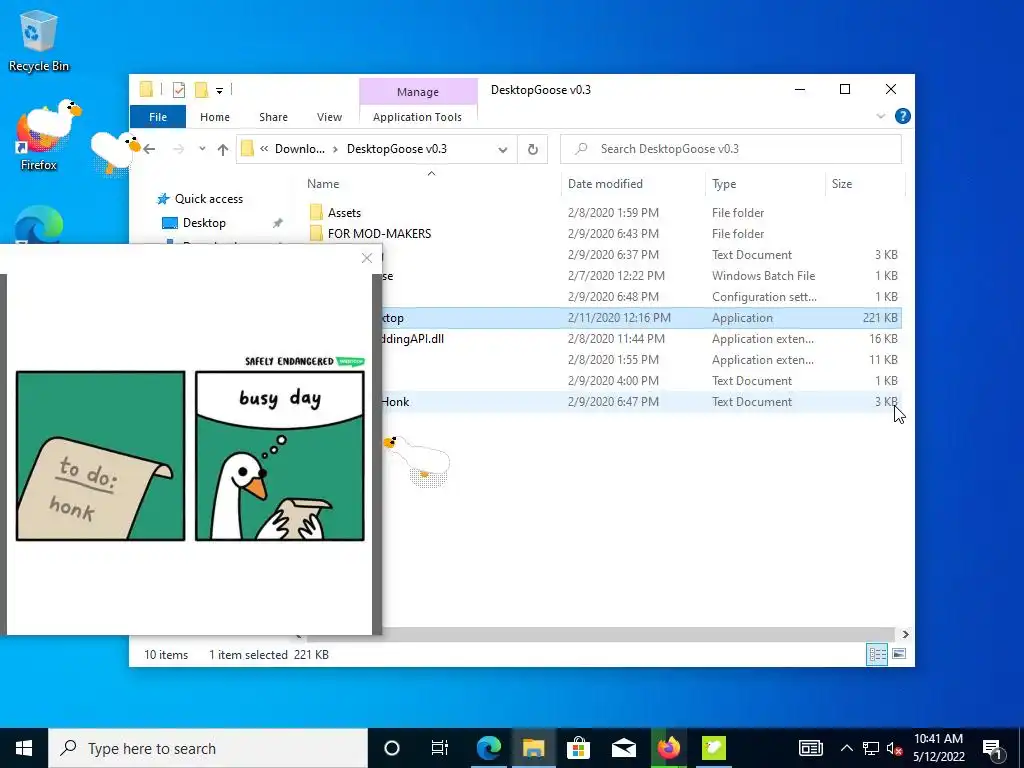Image resolution: width=1024 pixels, height=768 pixels.
Task: Switch to Details view layout icon
Action: coord(877,654)
